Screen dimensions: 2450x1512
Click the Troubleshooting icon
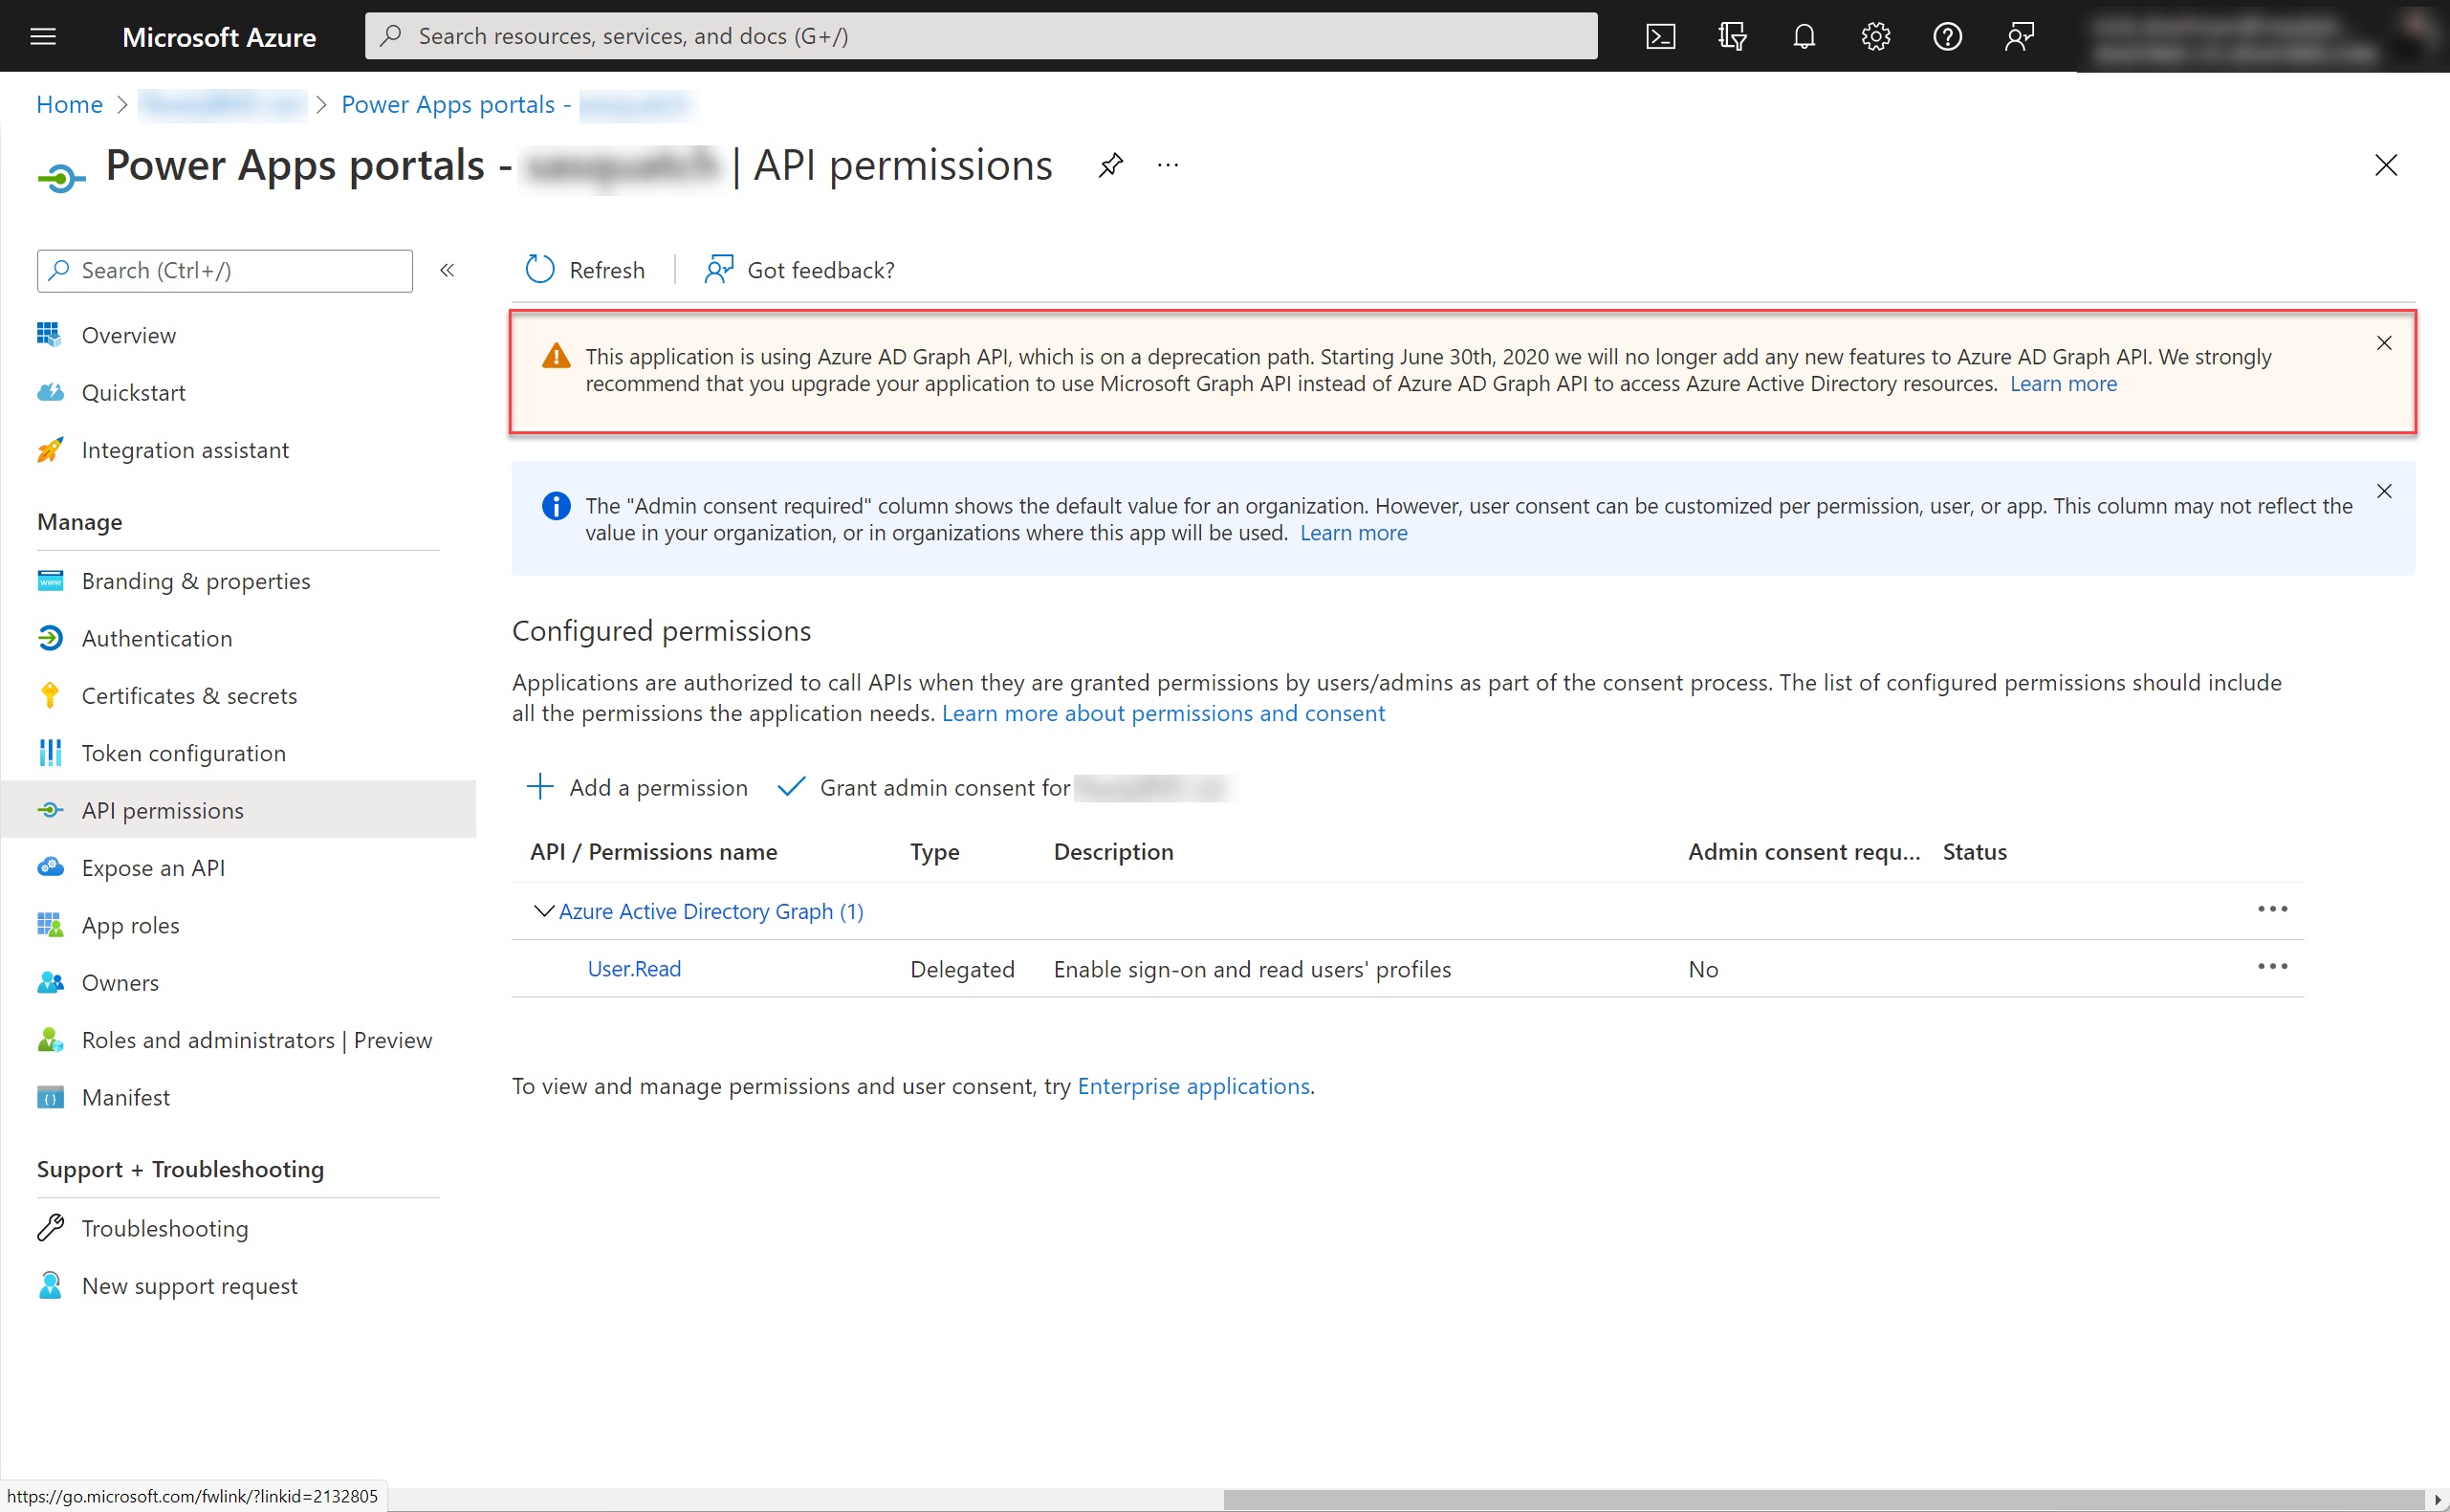tap(49, 1227)
